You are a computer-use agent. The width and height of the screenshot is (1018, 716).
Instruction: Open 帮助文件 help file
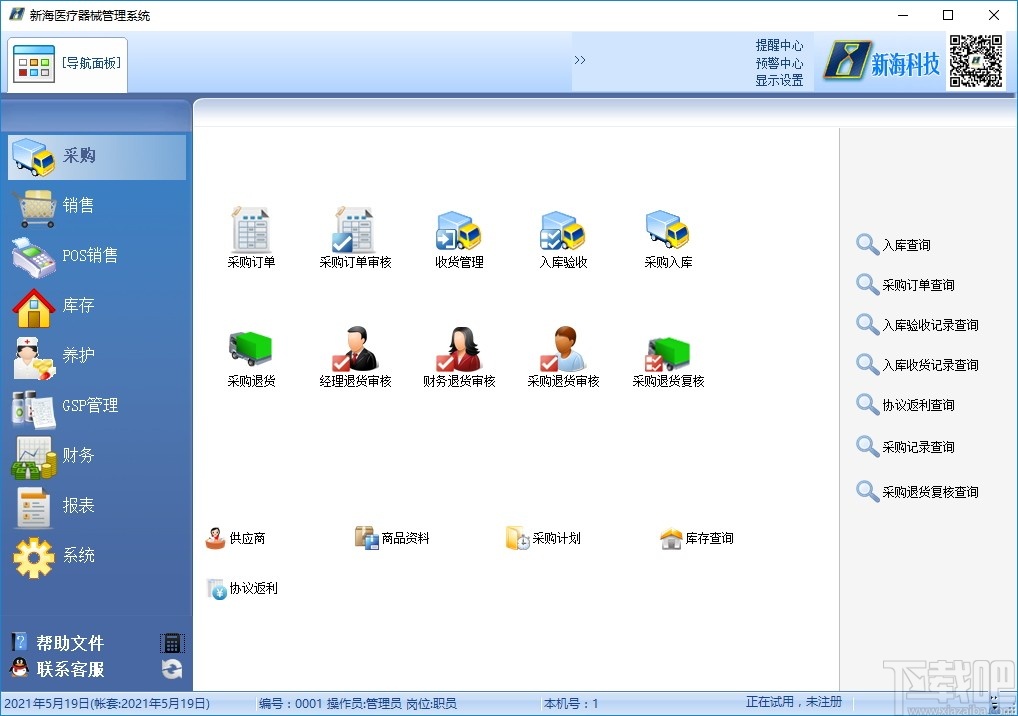(58, 643)
